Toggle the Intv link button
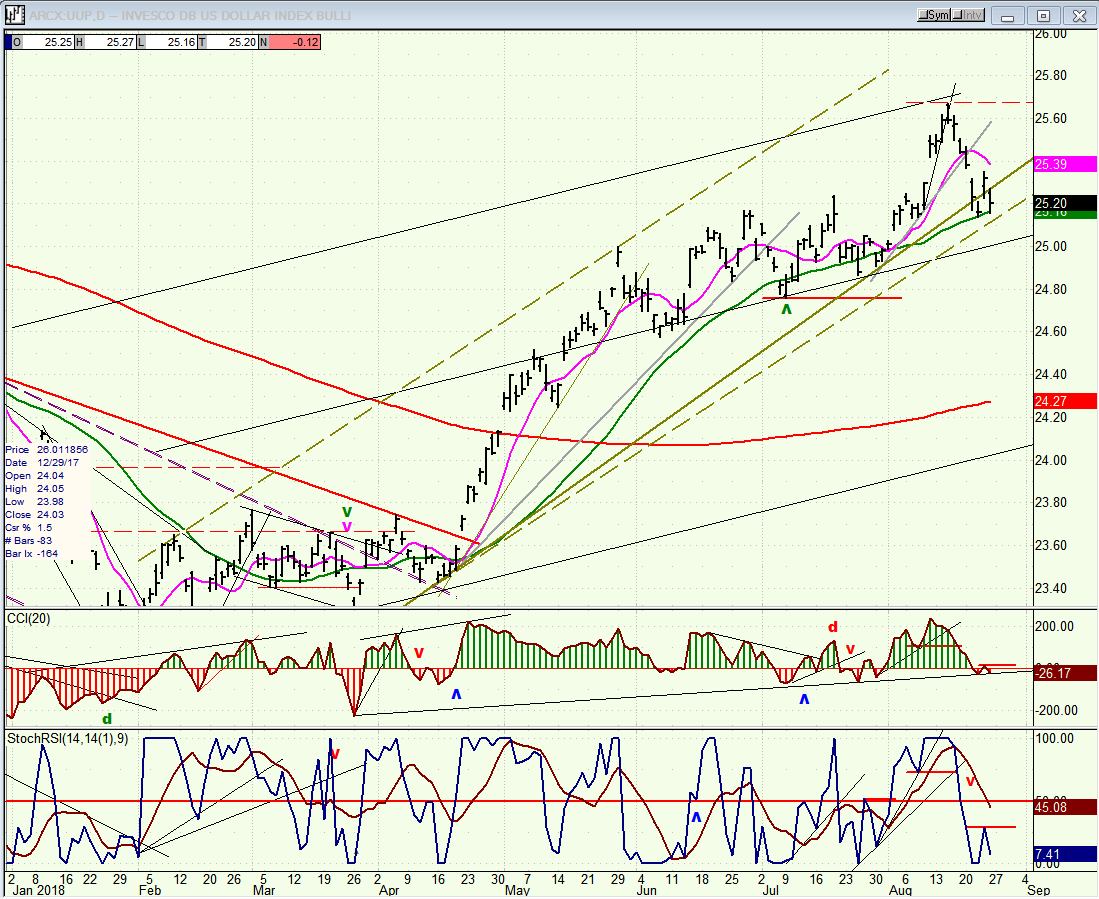 point(969,15)
